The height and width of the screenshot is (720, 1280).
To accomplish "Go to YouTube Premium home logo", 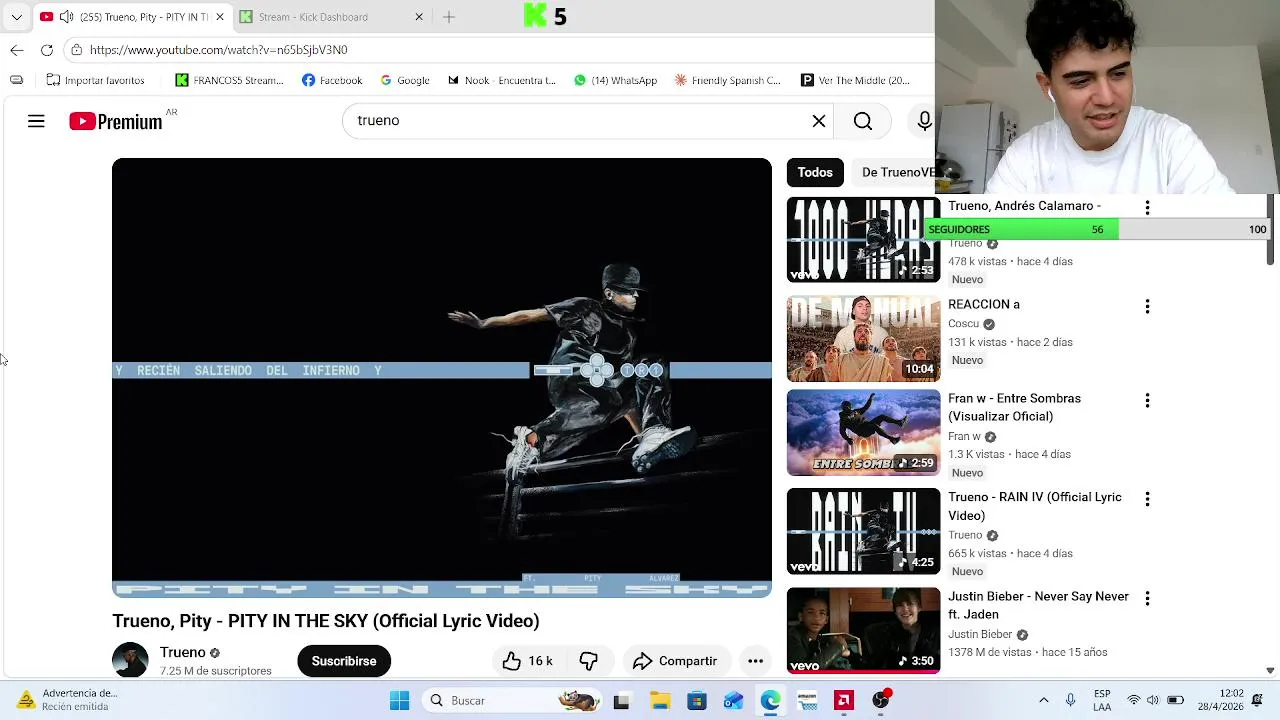I will (x=116, y=121).
